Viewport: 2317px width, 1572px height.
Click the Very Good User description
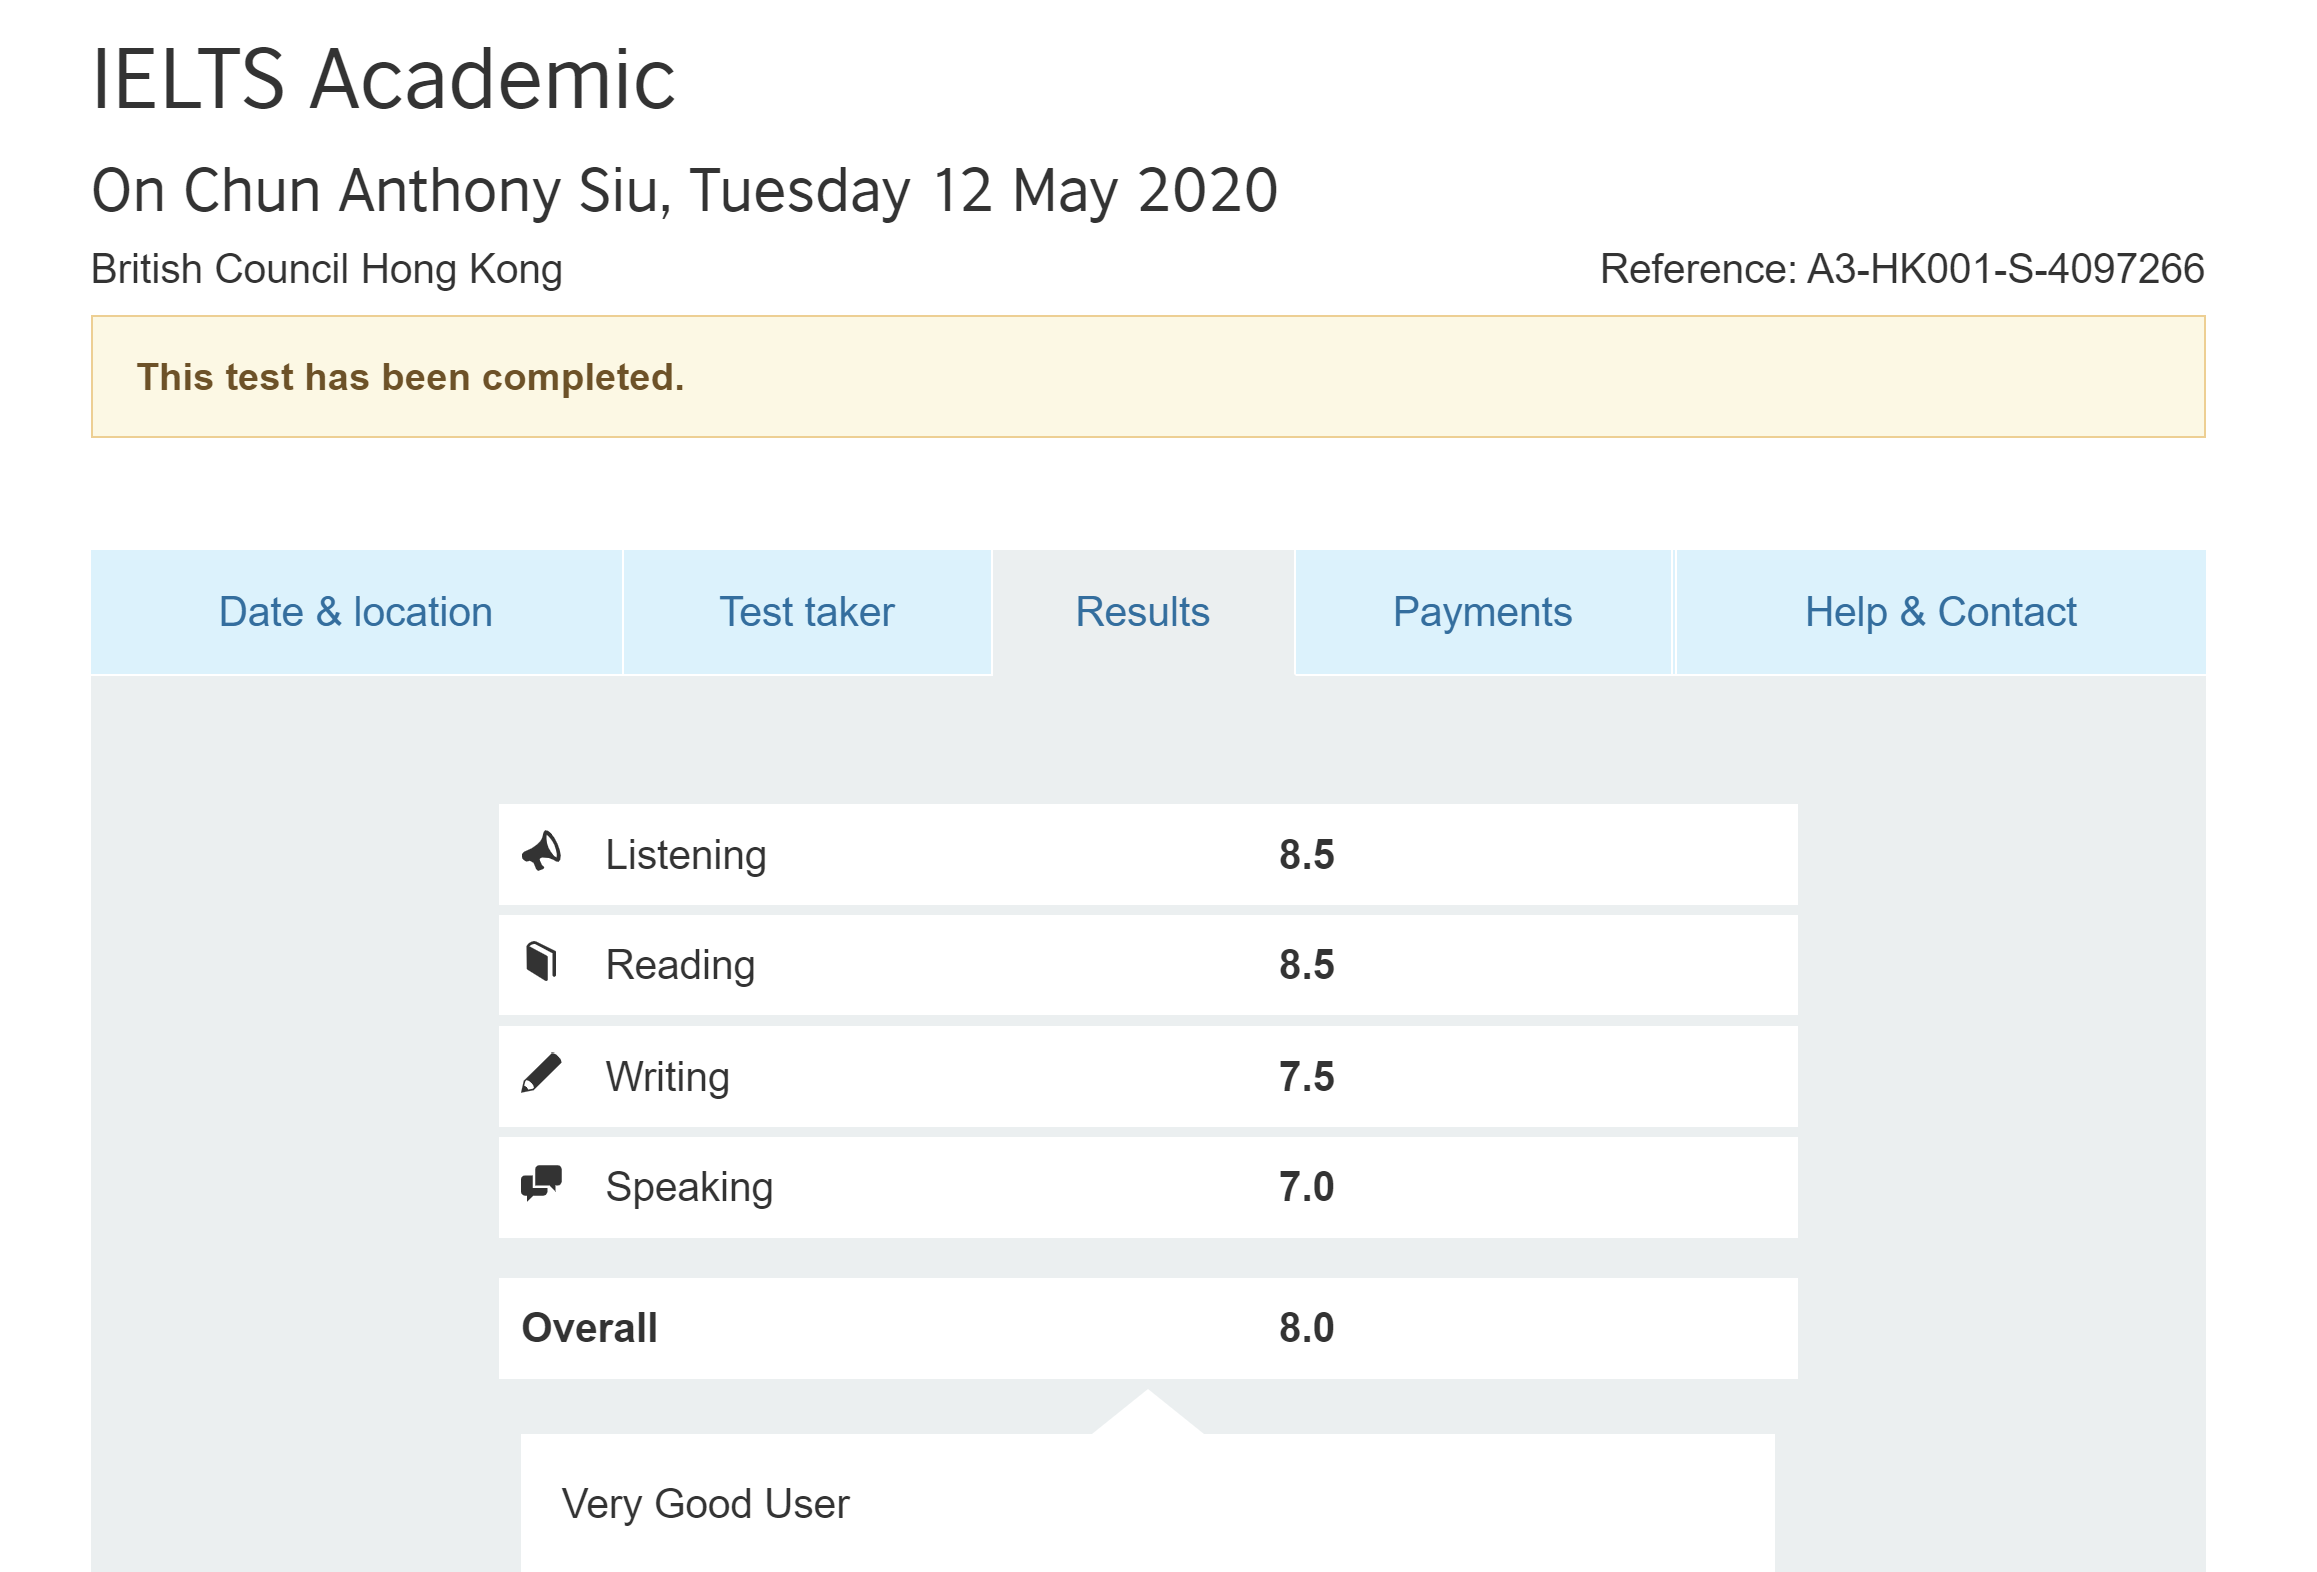(x=705, y=1504)
